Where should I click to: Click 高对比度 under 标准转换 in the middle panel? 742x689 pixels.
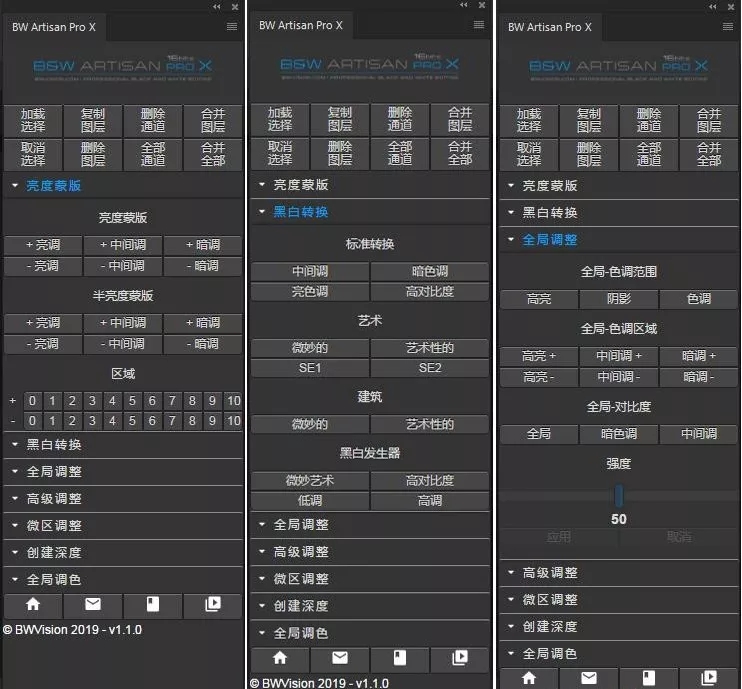429,291
